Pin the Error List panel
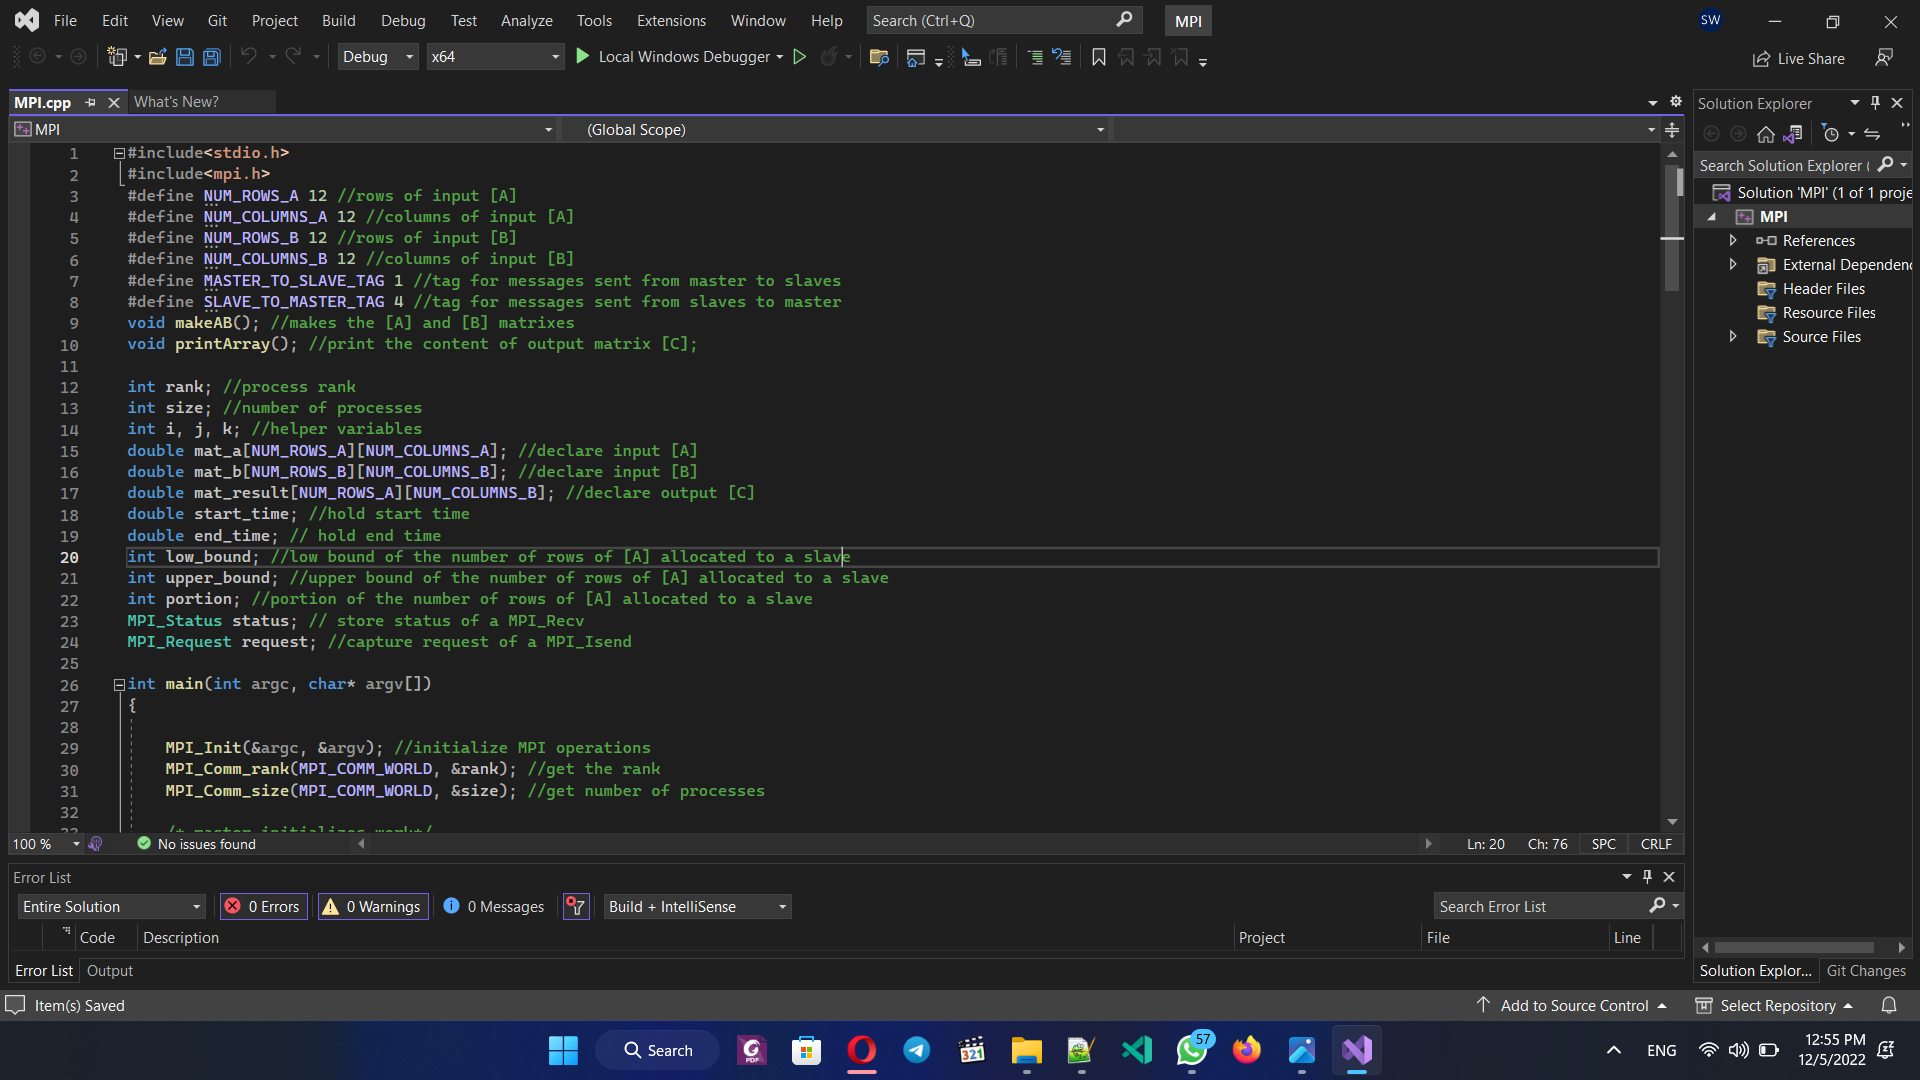This screenshot has width=1920, height=1080. click(x=1647, y=877)
